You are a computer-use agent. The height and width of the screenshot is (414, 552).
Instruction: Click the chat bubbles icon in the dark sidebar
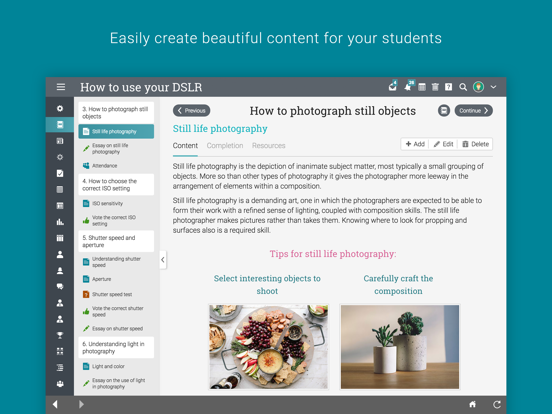pyautogui.click(x=60, y=287)
